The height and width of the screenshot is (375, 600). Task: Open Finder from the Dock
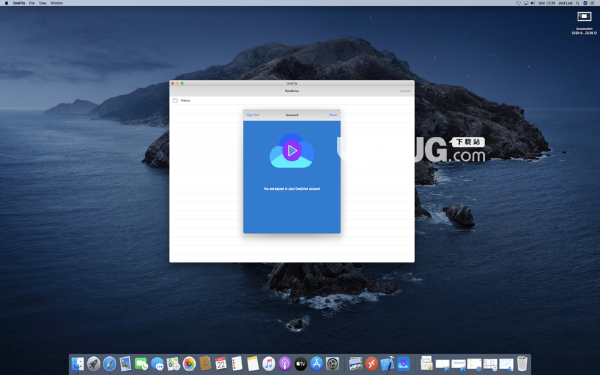click(78, 364)
